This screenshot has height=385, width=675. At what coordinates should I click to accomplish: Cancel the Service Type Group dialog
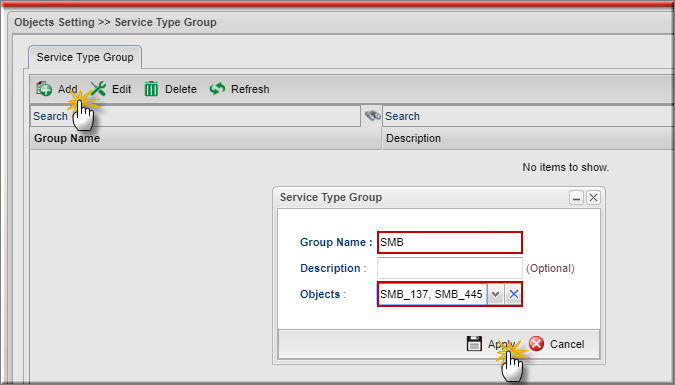[x=557, y=344]
